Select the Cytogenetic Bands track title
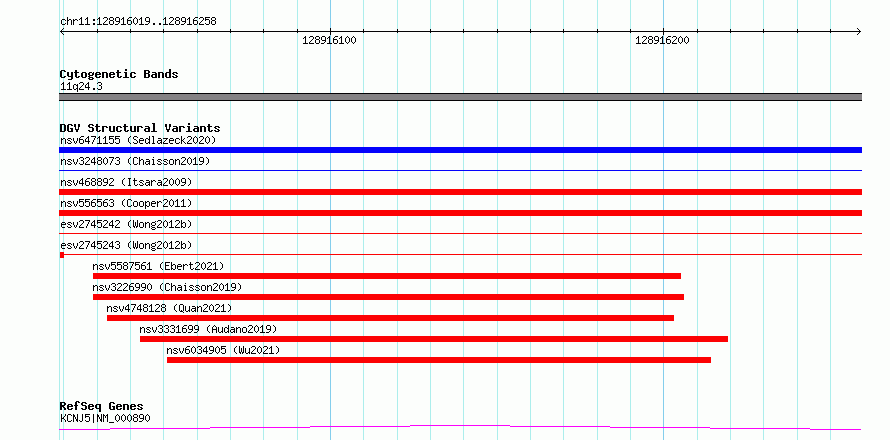The width and height of the screenshot is (890, 440). (119, 74)
